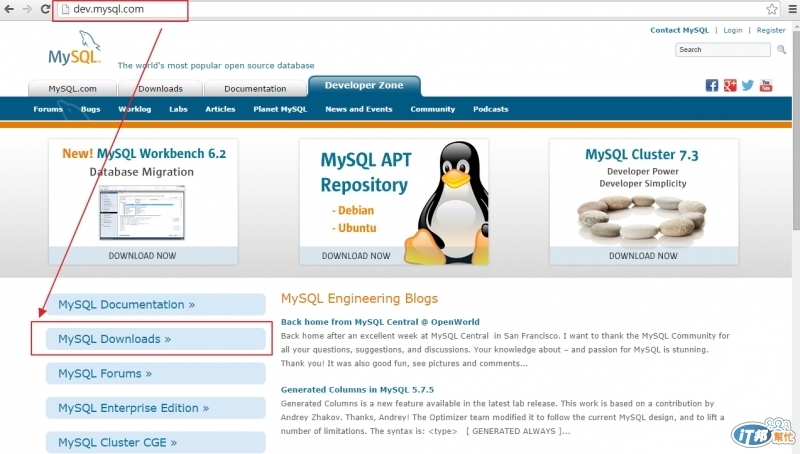Go to Bugs in blue navbar

(90, 109)
